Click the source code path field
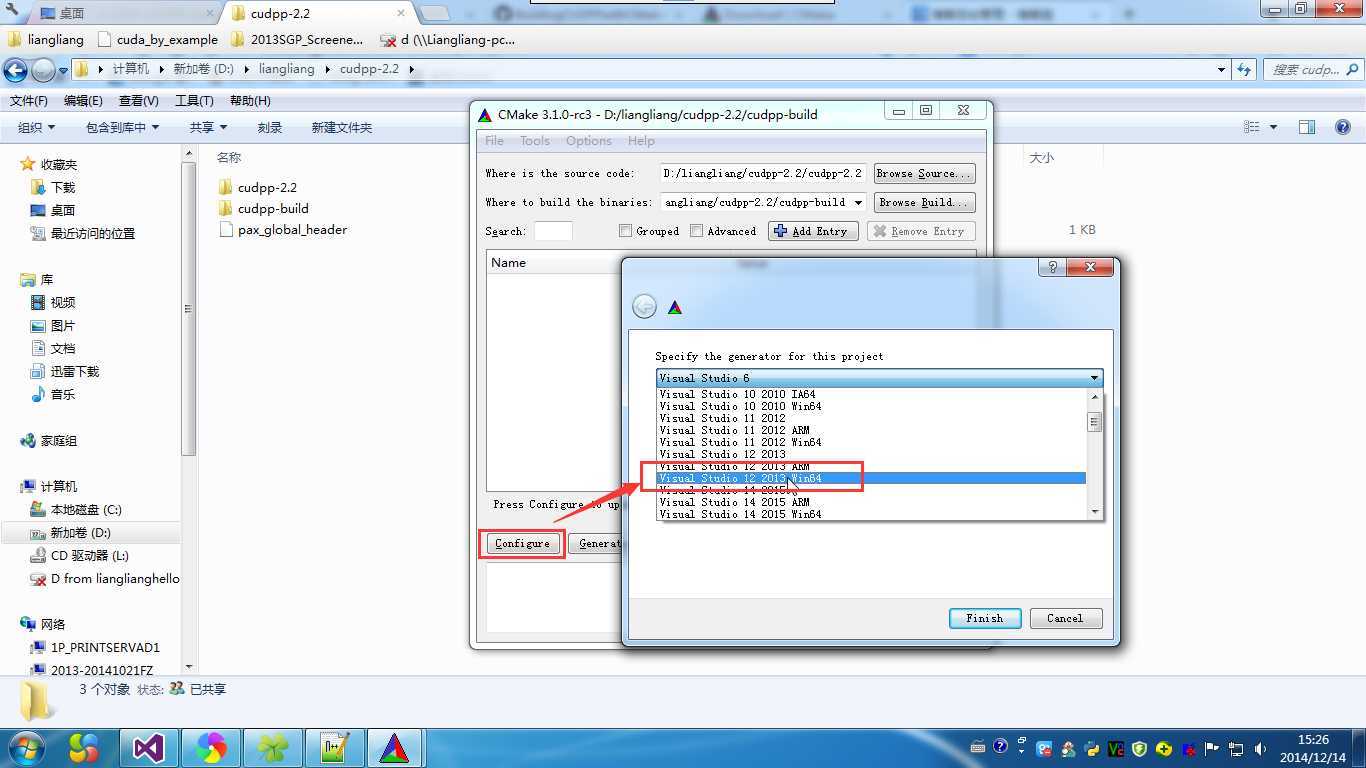Image resolution: width=1366 pixels, height=768 pixels. [x=764, y=173]
